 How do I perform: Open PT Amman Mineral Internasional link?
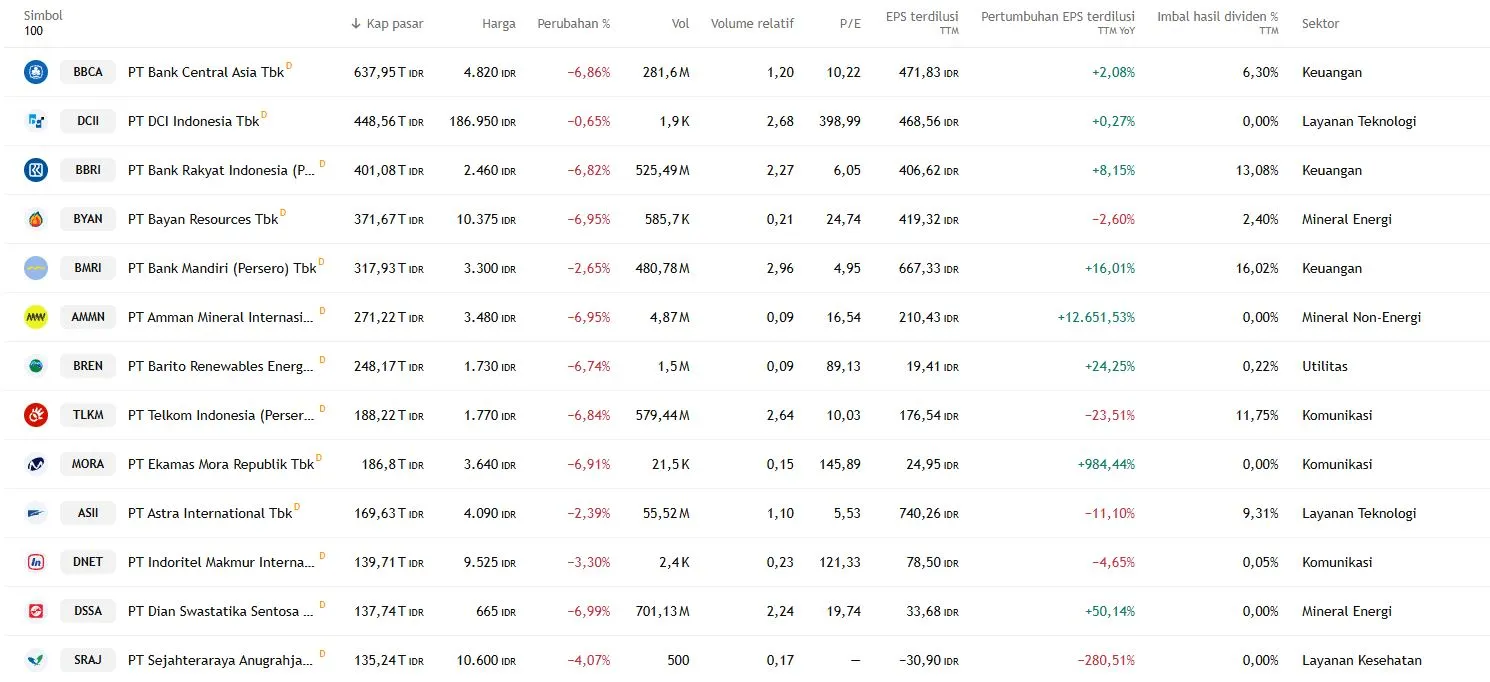tap(221, 317)
